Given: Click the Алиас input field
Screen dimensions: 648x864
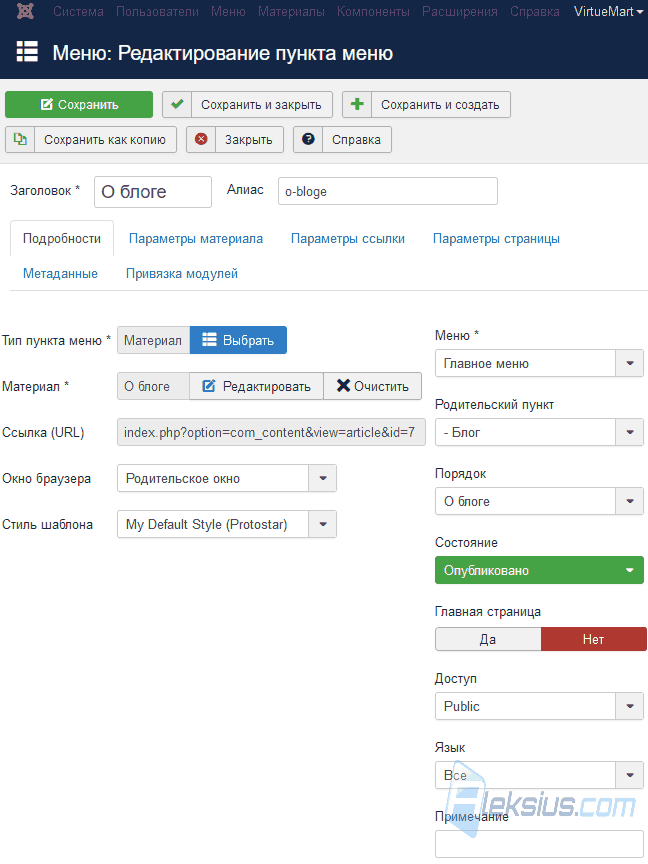Looking at the screenshot, I should tap(388, 191).
